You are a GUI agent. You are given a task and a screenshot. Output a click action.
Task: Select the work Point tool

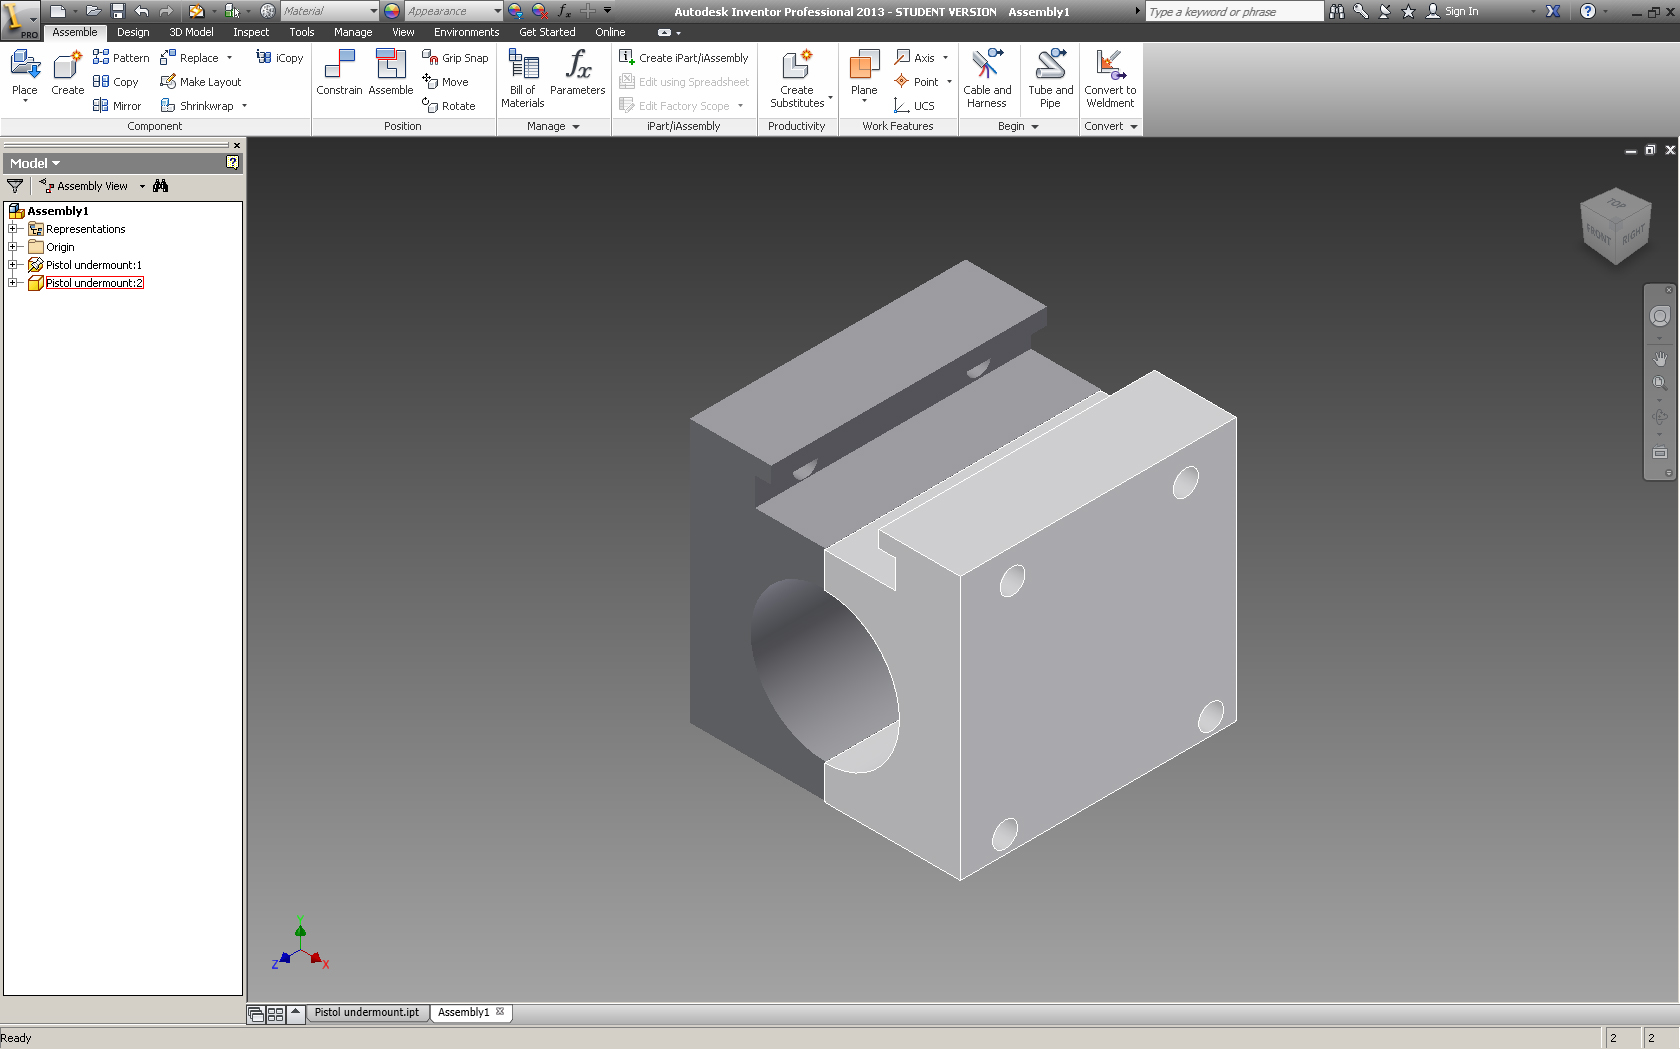pos(917,82)
